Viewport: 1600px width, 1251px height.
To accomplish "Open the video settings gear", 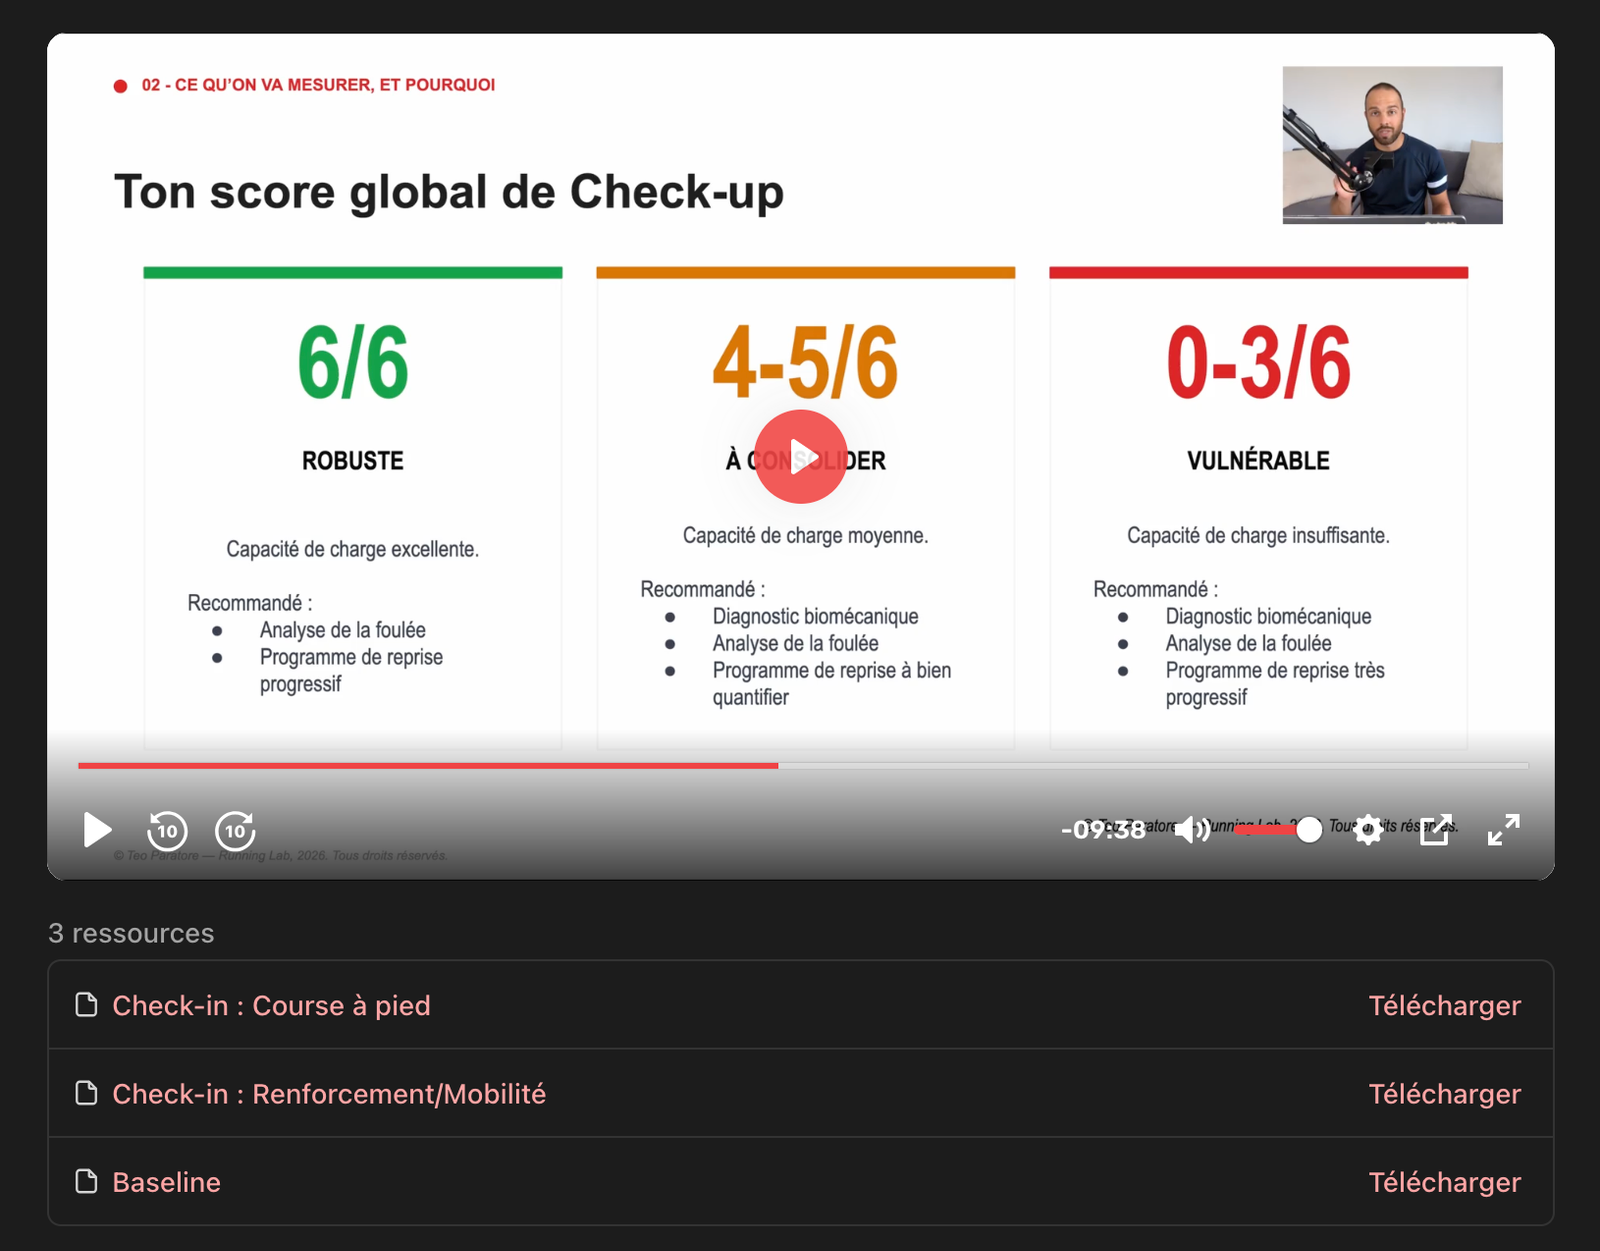I will (1369, 830).
